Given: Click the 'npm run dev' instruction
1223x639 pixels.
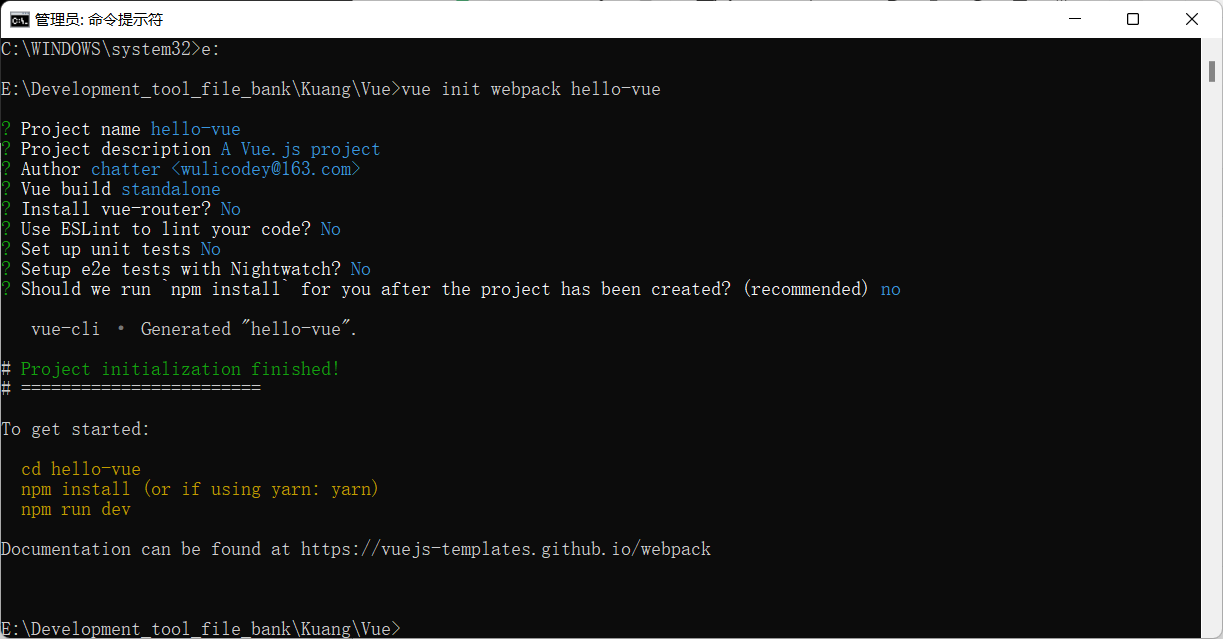Looking at the screenshot, I should [76, 509].
